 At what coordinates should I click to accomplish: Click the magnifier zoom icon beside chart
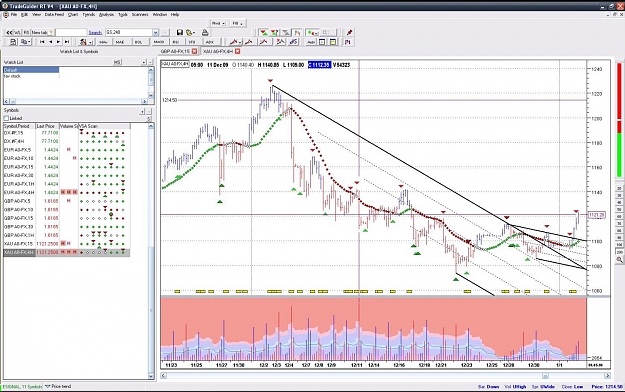point(619,260)
